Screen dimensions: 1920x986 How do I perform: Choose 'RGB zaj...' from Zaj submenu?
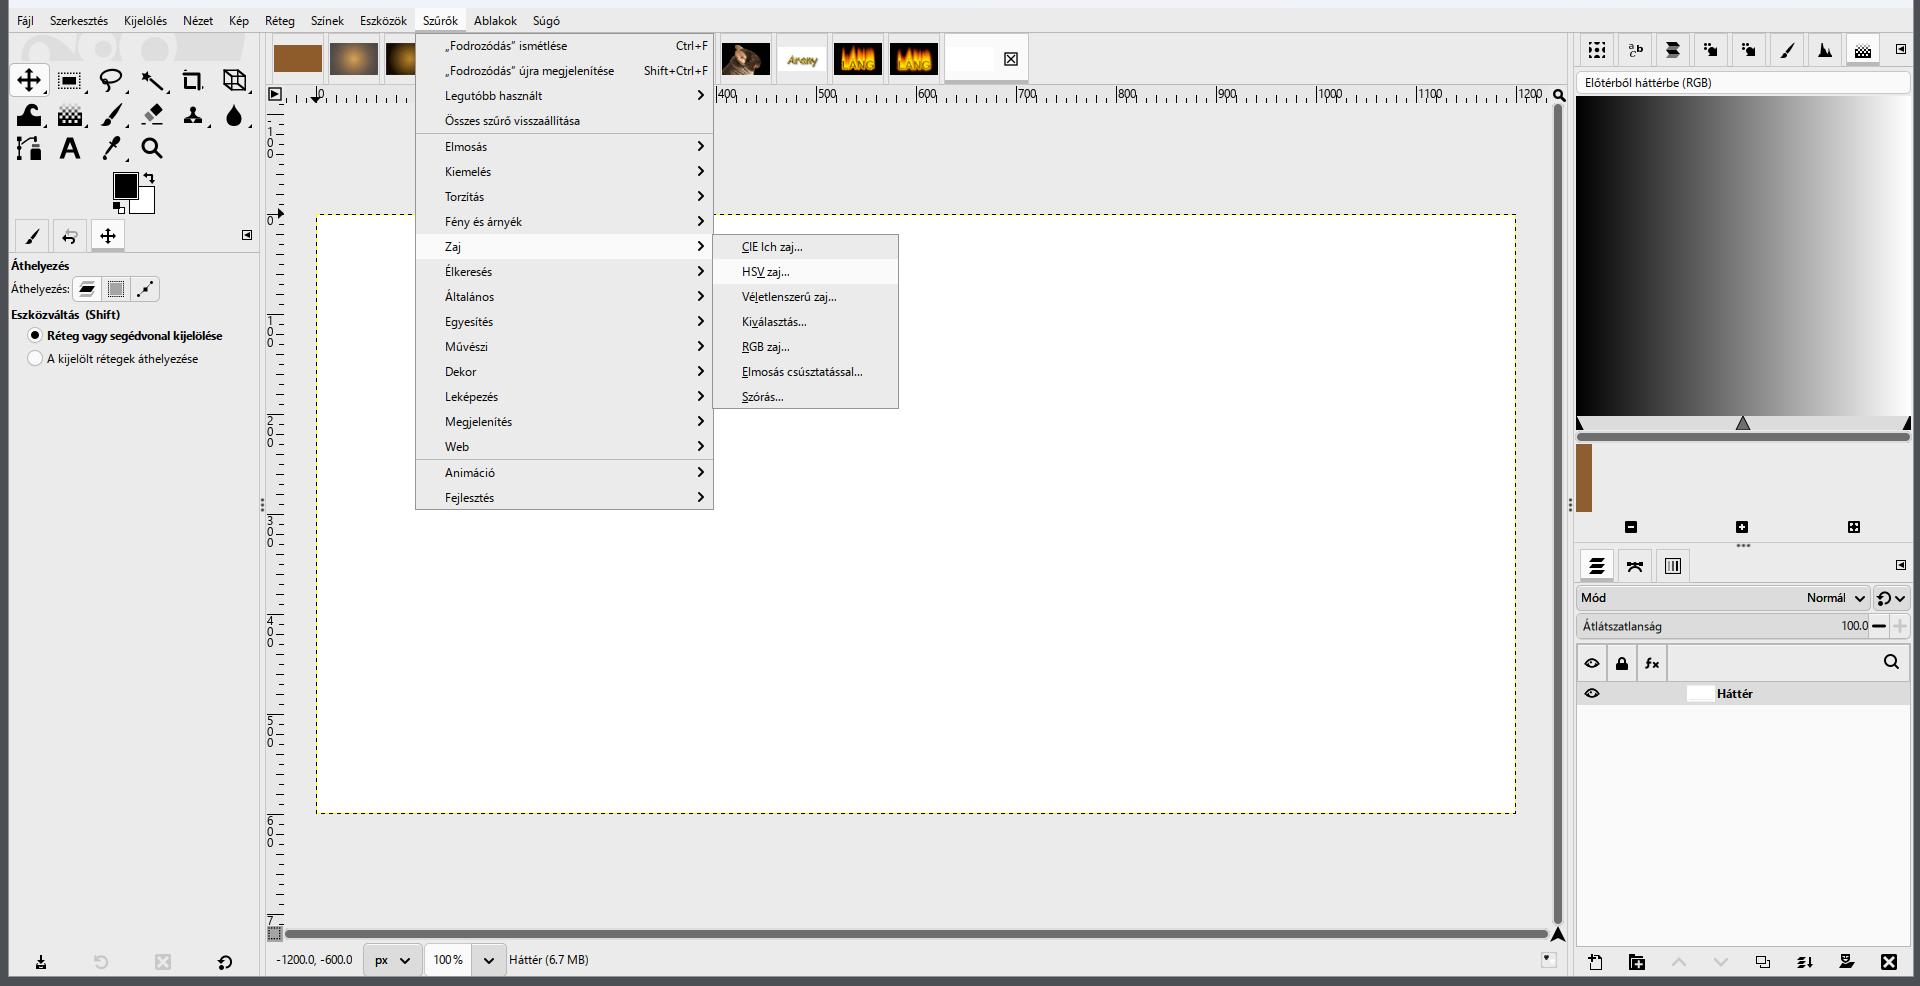[x=806, y=347]
